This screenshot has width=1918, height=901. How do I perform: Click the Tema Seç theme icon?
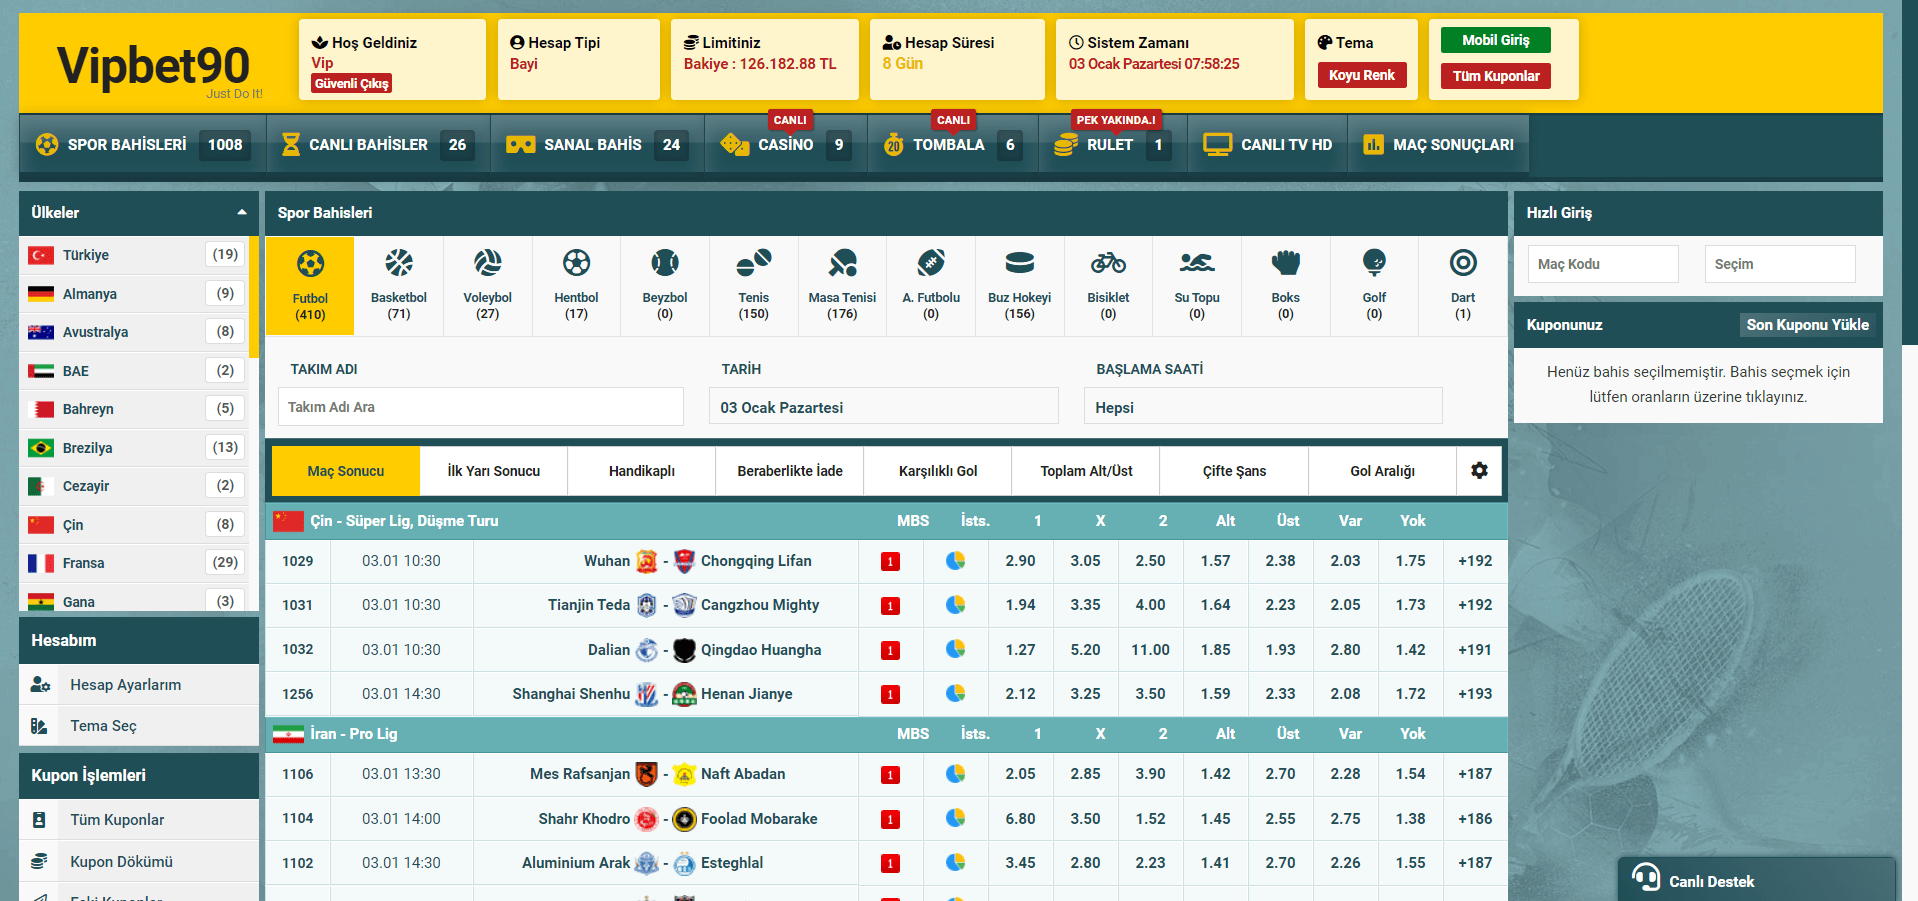[39, 726]
